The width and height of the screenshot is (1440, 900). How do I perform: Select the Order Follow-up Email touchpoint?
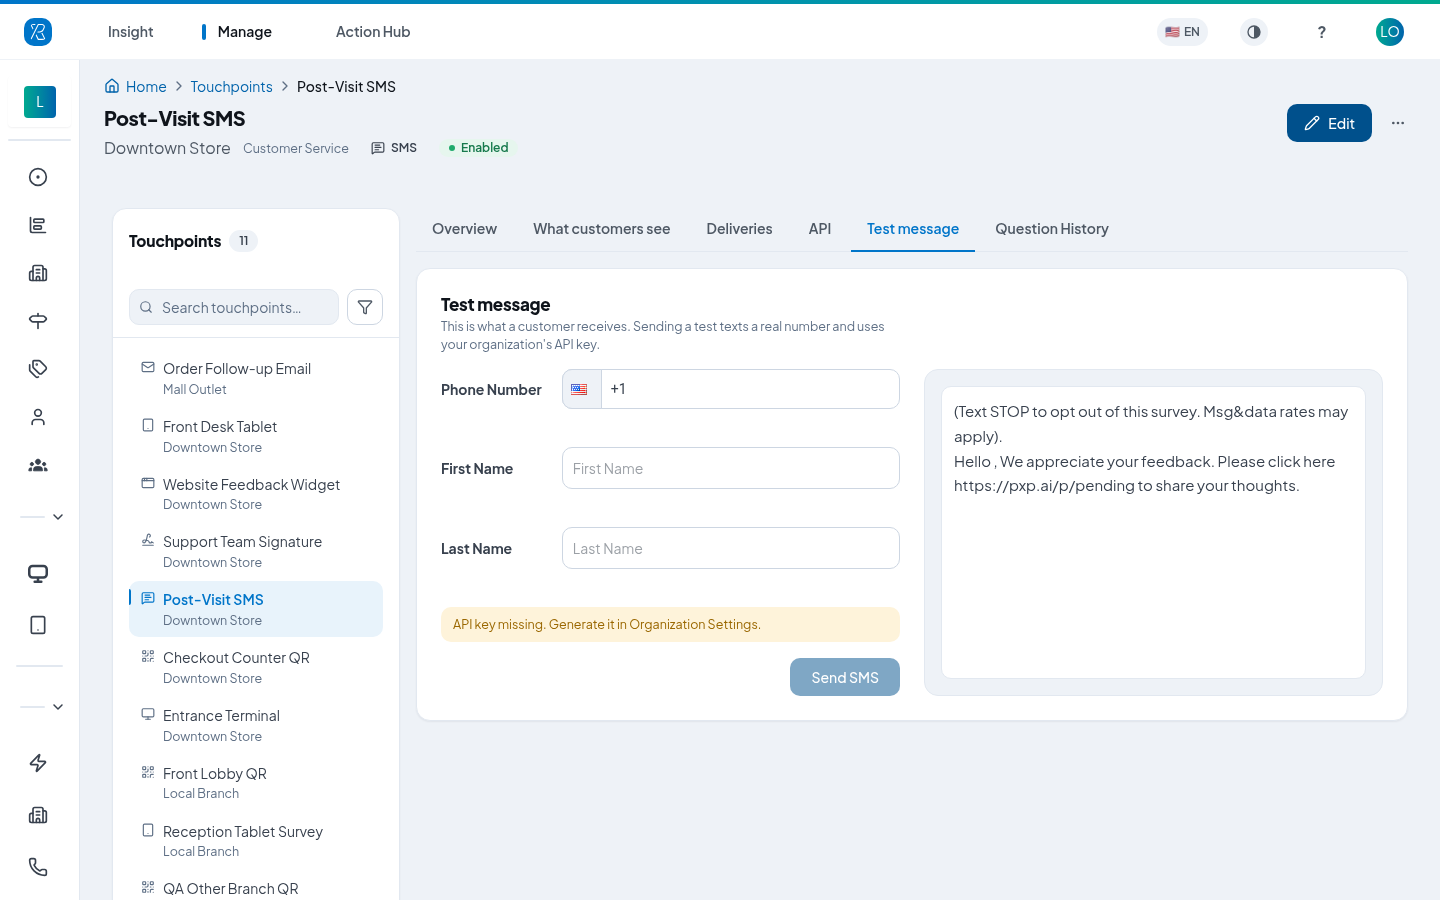coord(256,378)
